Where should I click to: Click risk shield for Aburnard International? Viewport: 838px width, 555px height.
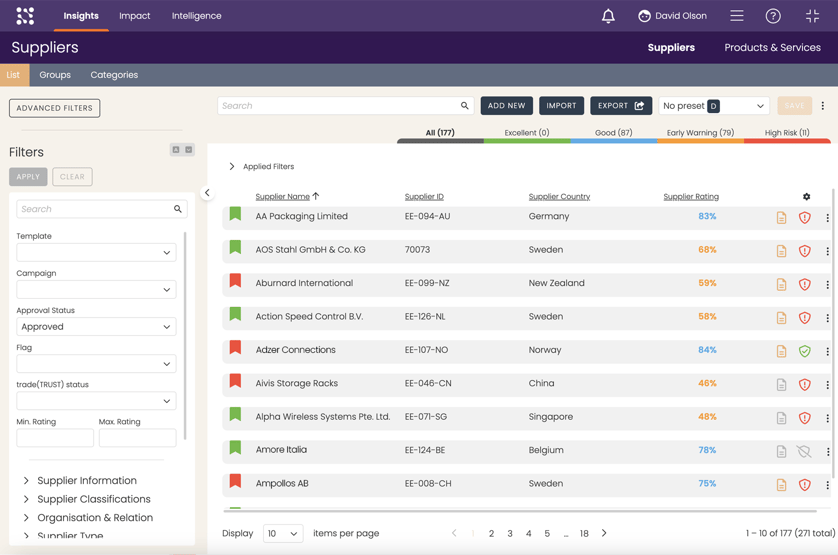804,284
